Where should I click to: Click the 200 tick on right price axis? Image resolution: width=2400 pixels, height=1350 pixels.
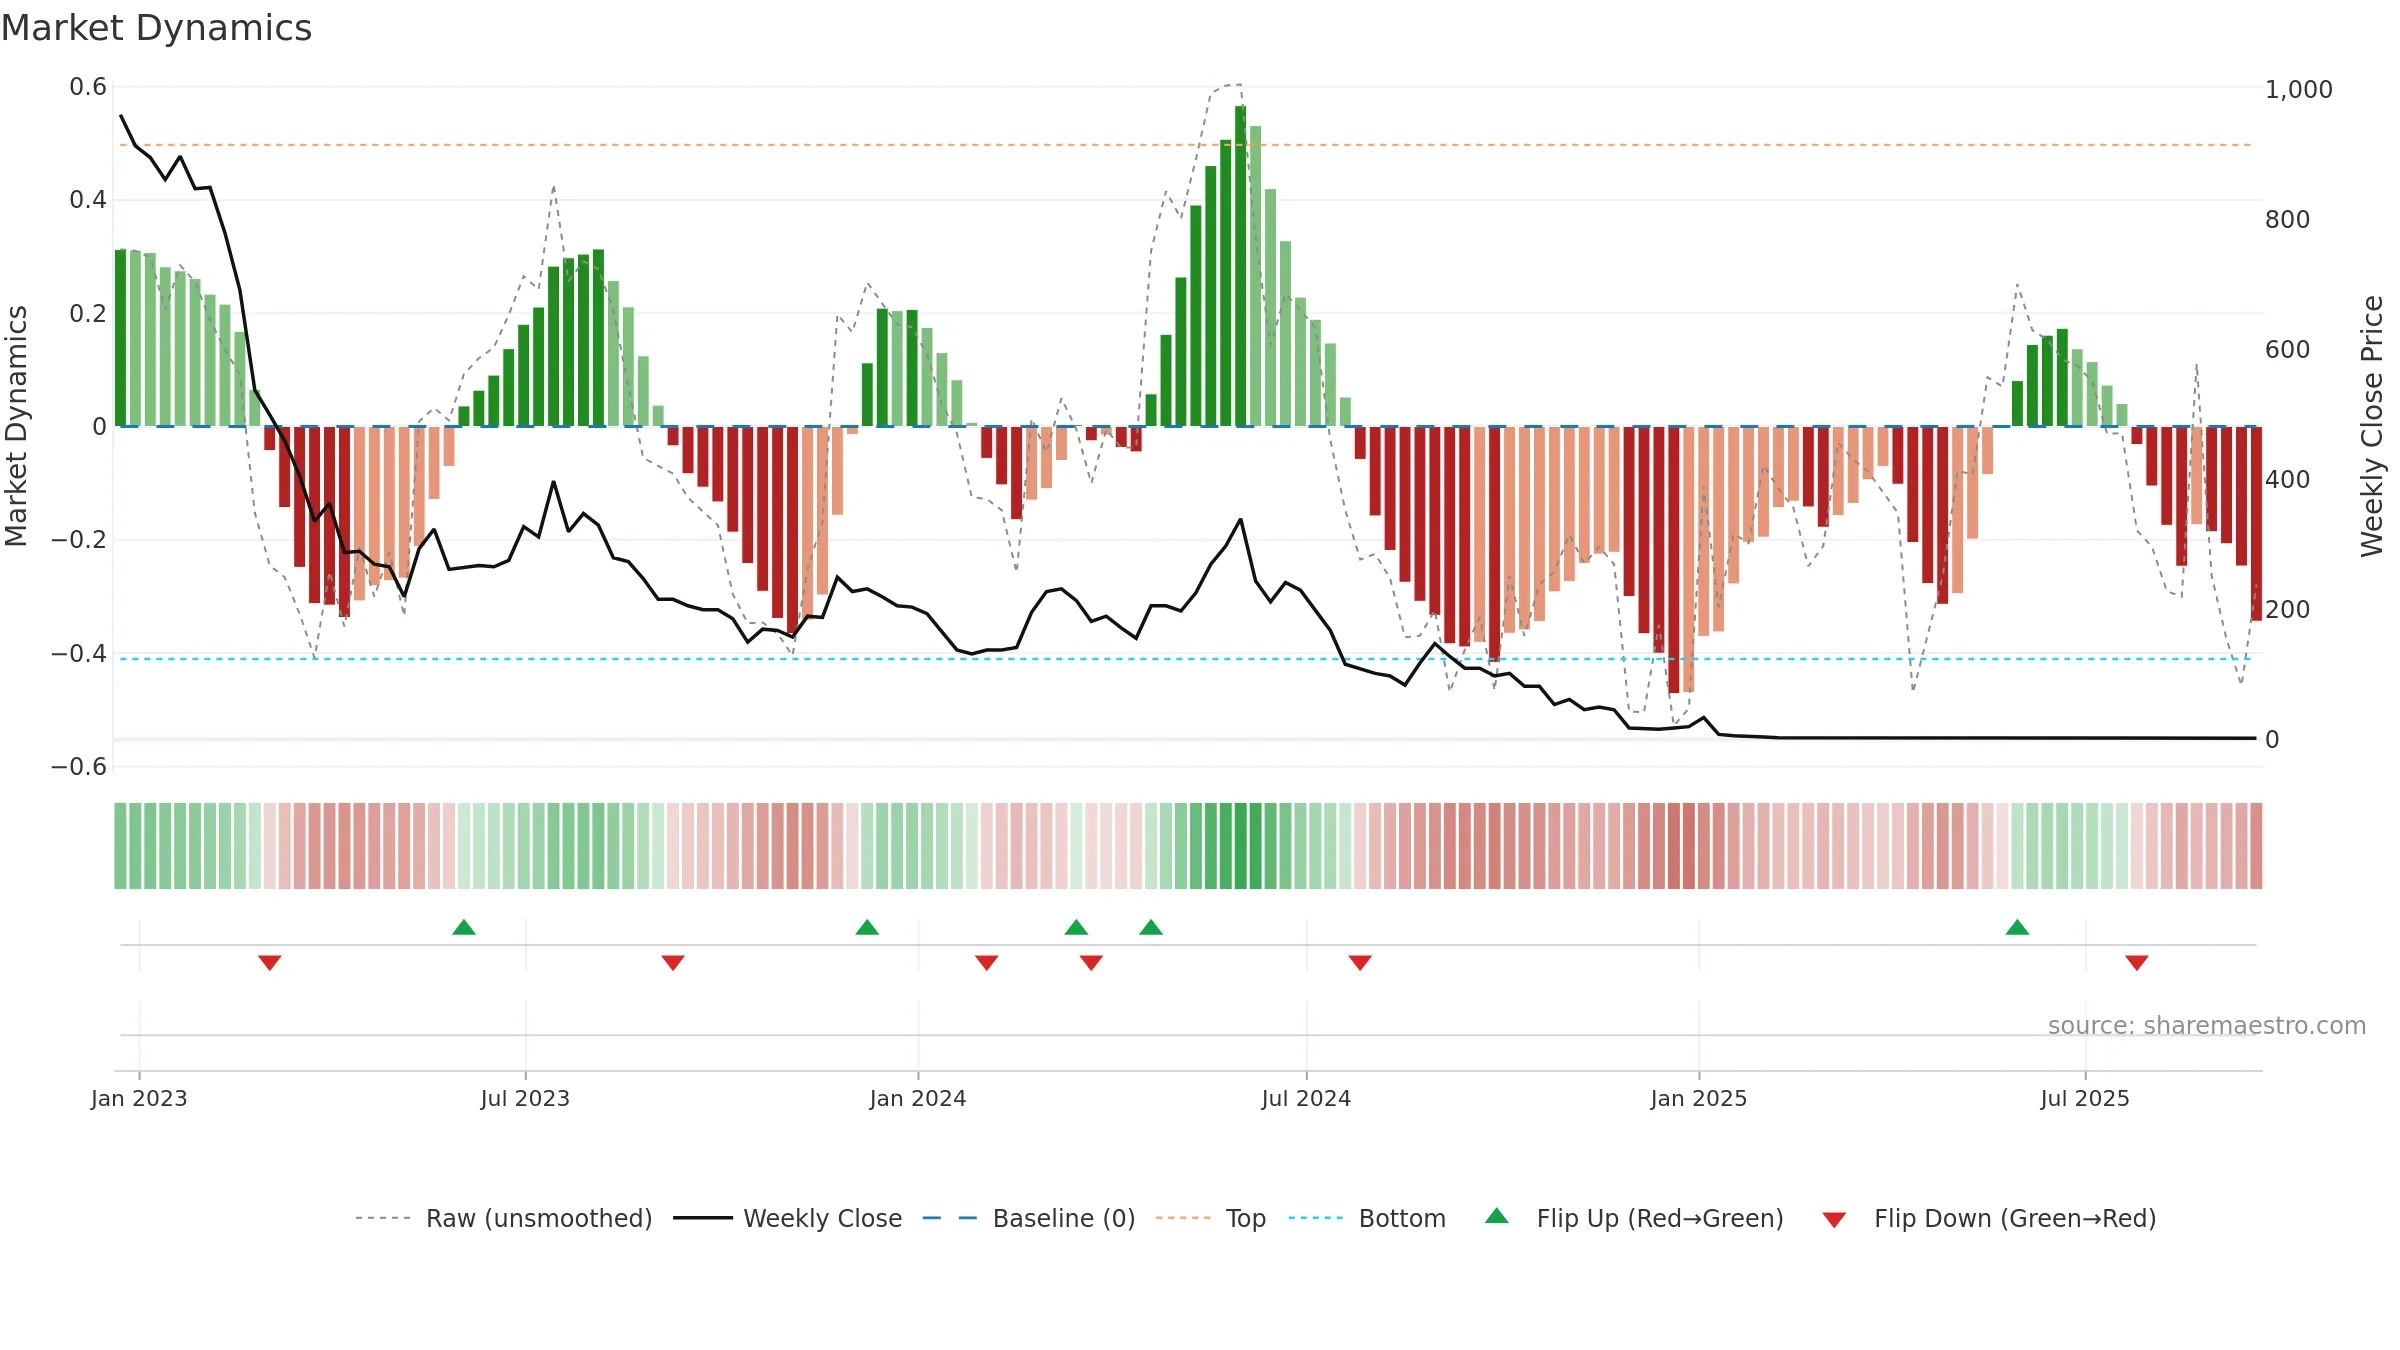pyautogui.click(x=2288, y=609)
